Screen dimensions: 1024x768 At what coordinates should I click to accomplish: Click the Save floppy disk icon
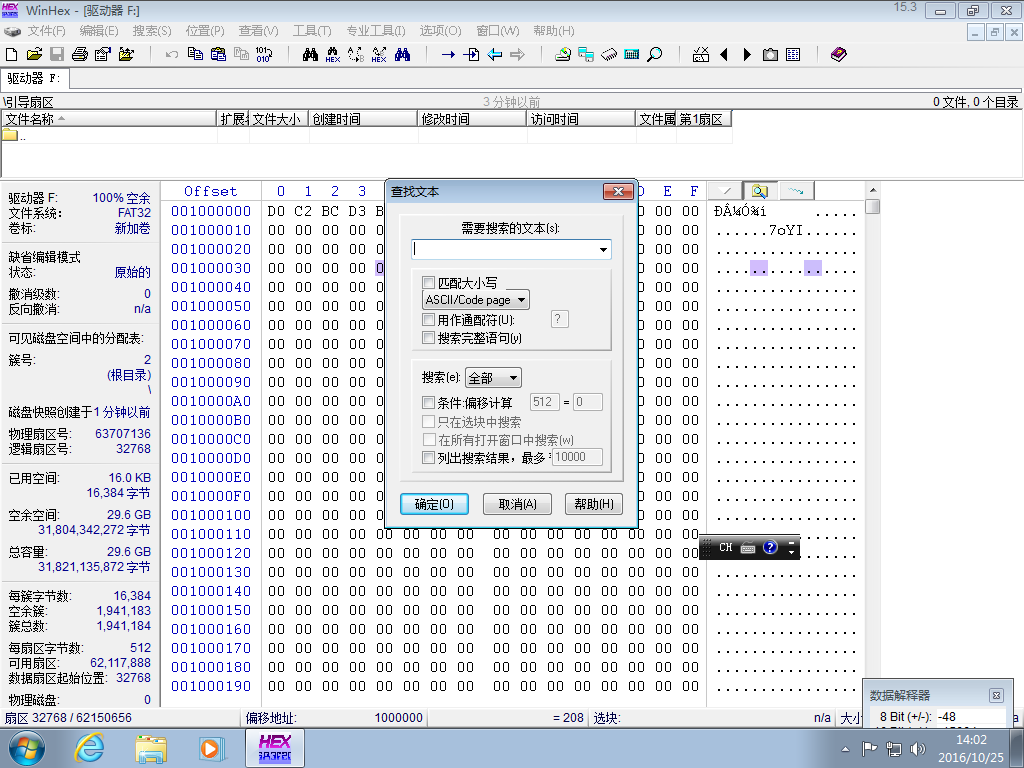point(57,54)
